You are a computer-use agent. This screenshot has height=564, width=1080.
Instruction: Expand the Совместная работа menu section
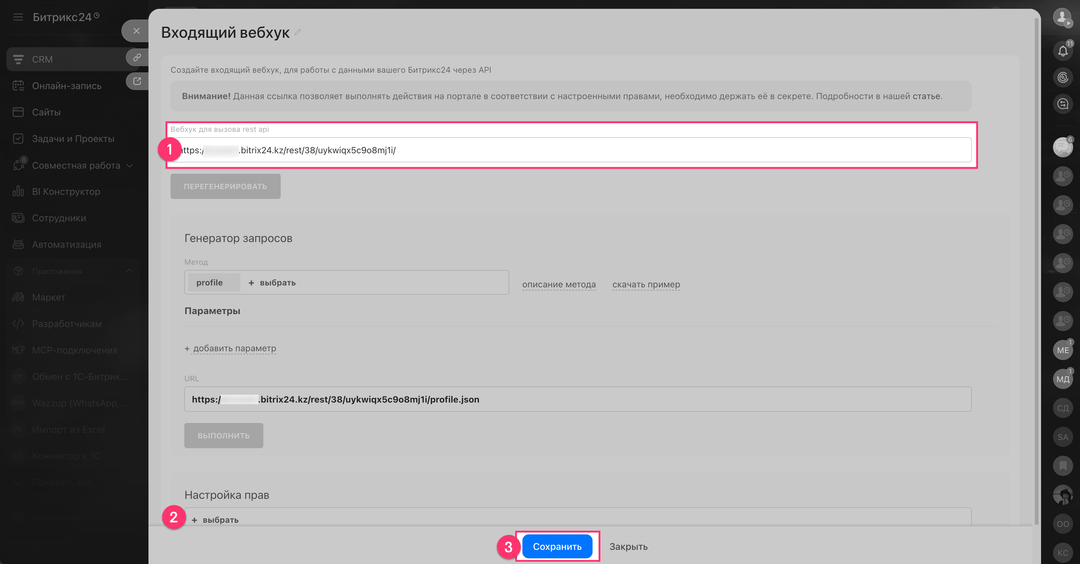coord(129,165)
